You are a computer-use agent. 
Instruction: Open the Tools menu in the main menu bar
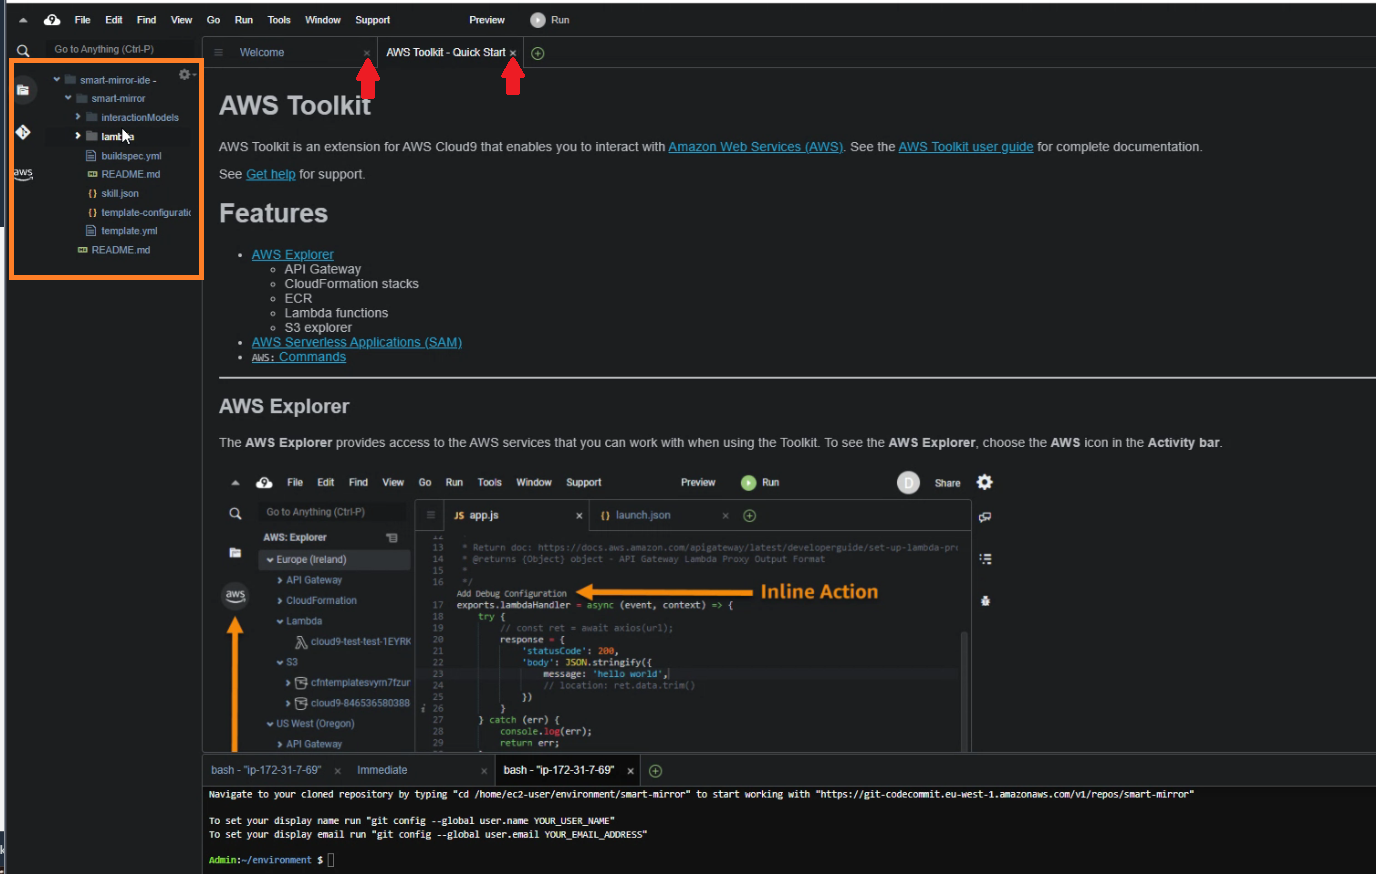[x=279, y=20]
